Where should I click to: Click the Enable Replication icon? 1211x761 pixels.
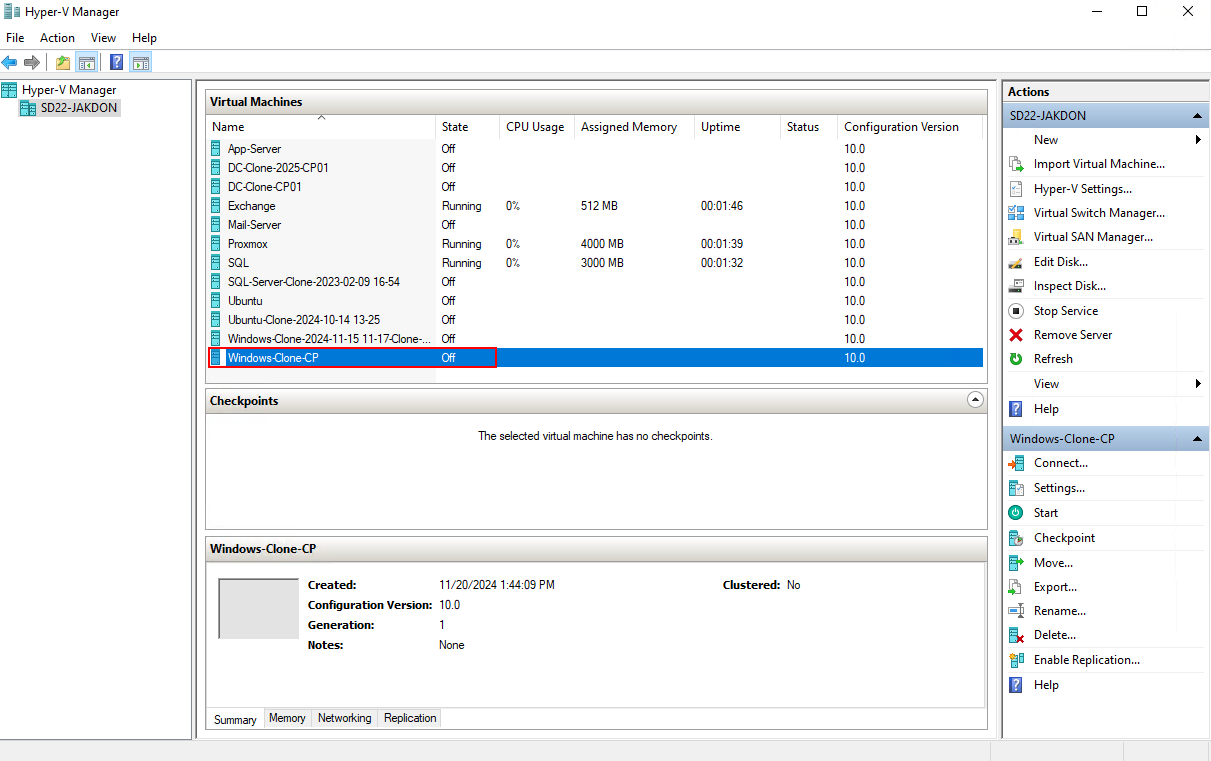pos(1016,660)
